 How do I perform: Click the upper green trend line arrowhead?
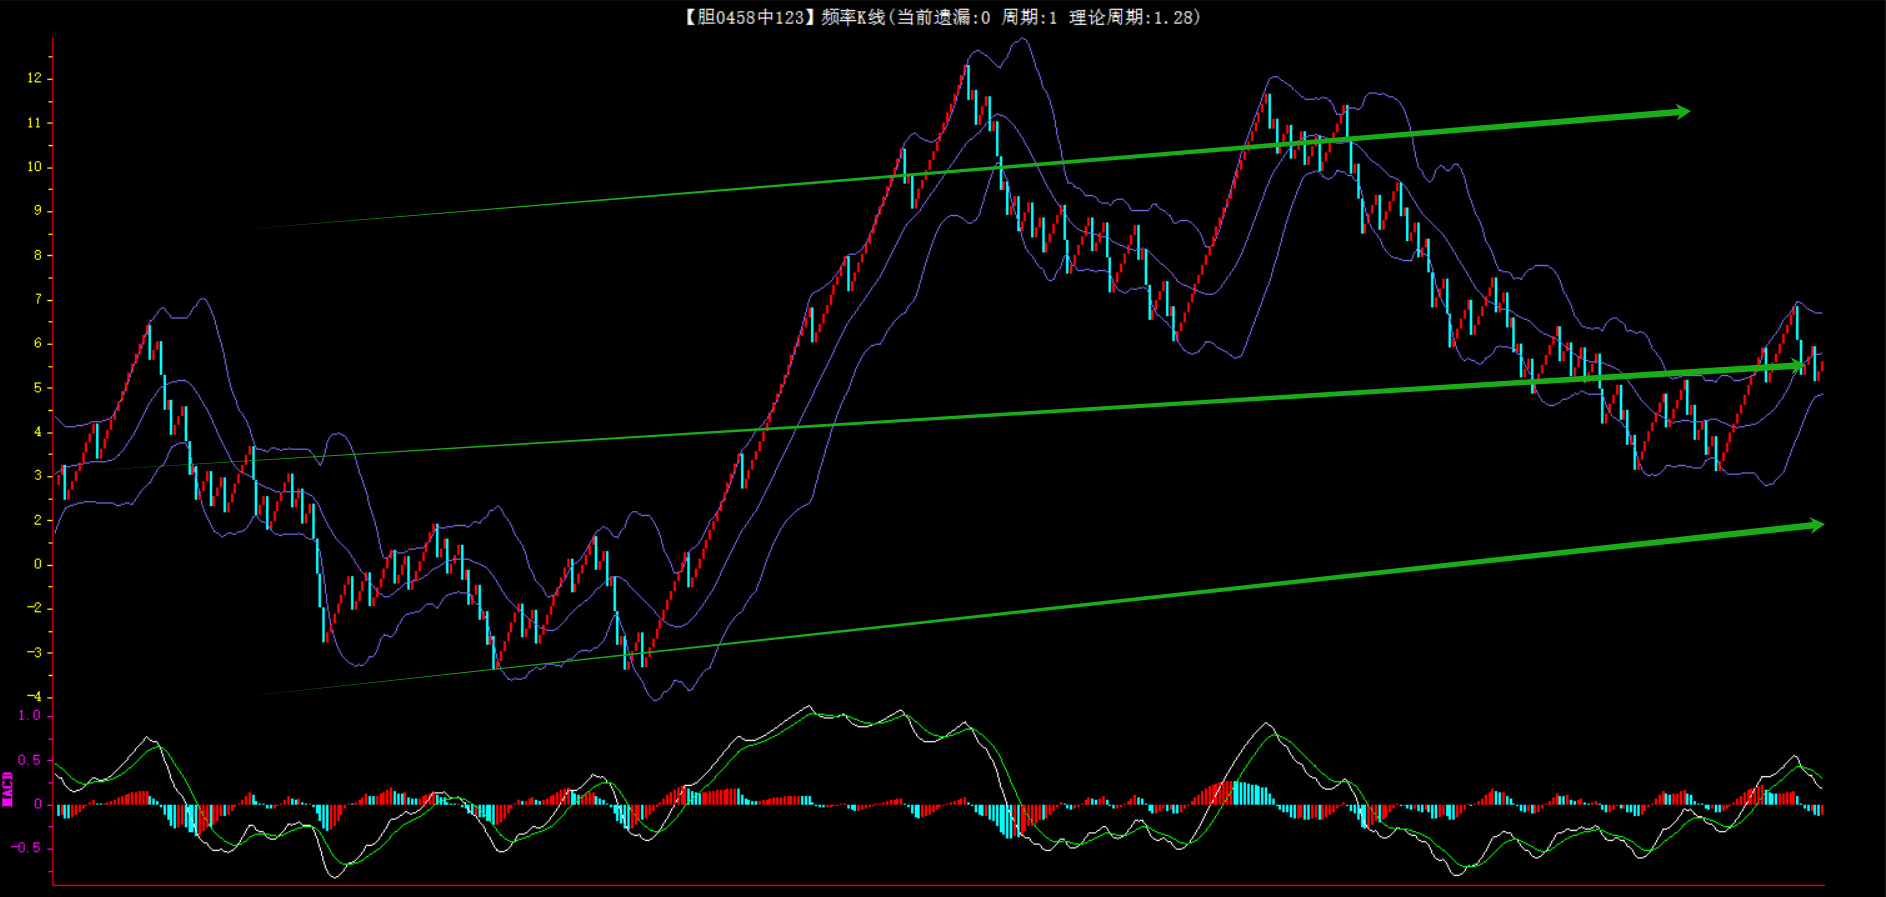pos(1682,112)
